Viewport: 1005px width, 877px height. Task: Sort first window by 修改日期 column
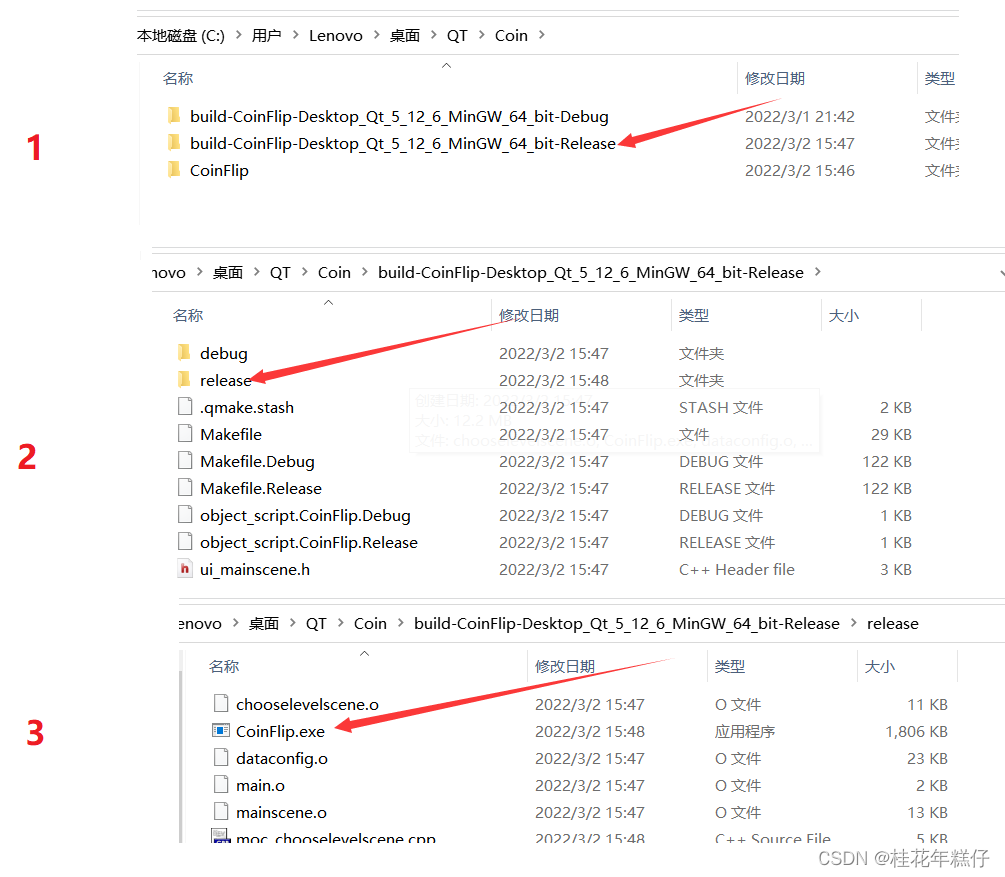coord(775,78)
